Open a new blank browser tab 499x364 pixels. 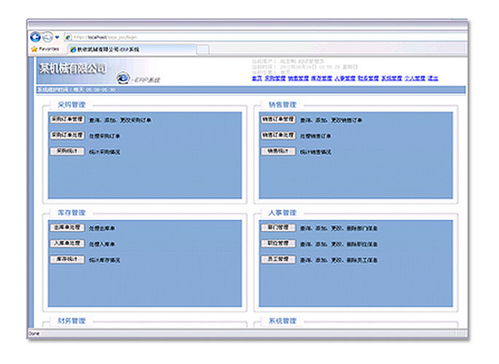click(x=203, y=50)
